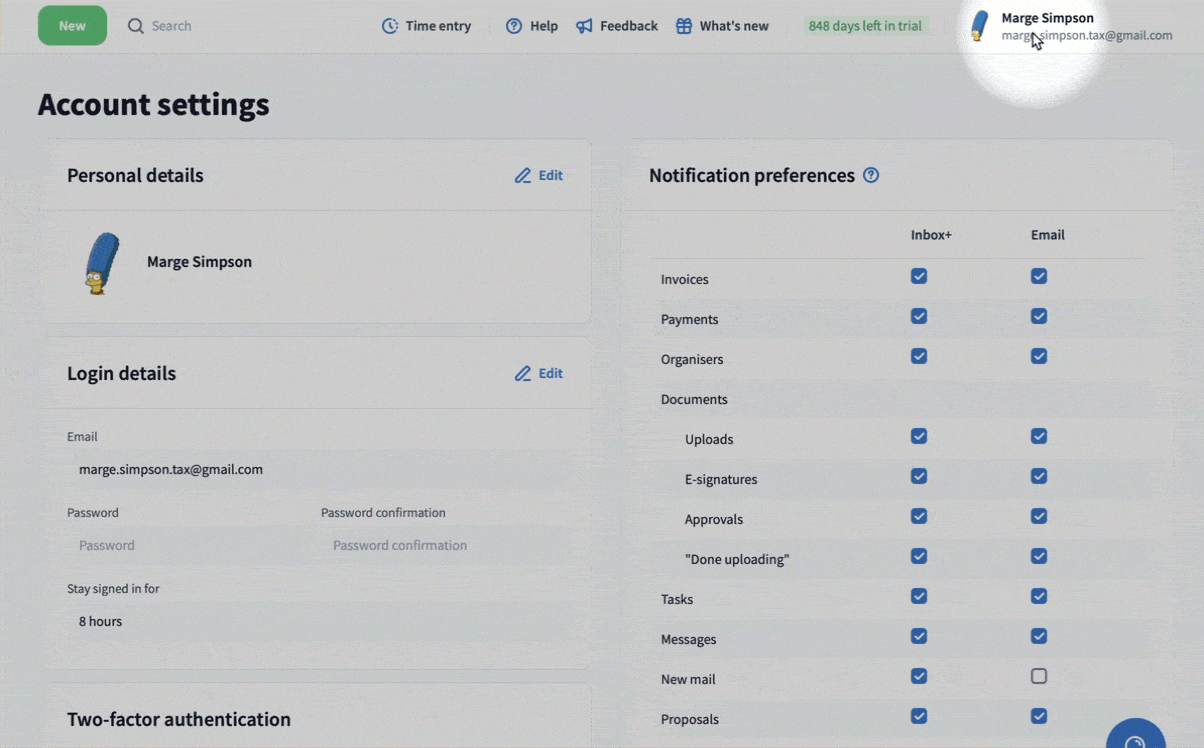Uncheck Inbox+ for E-signatures
The width and height of the screenshot is (1204, 748).
[919, 477]
